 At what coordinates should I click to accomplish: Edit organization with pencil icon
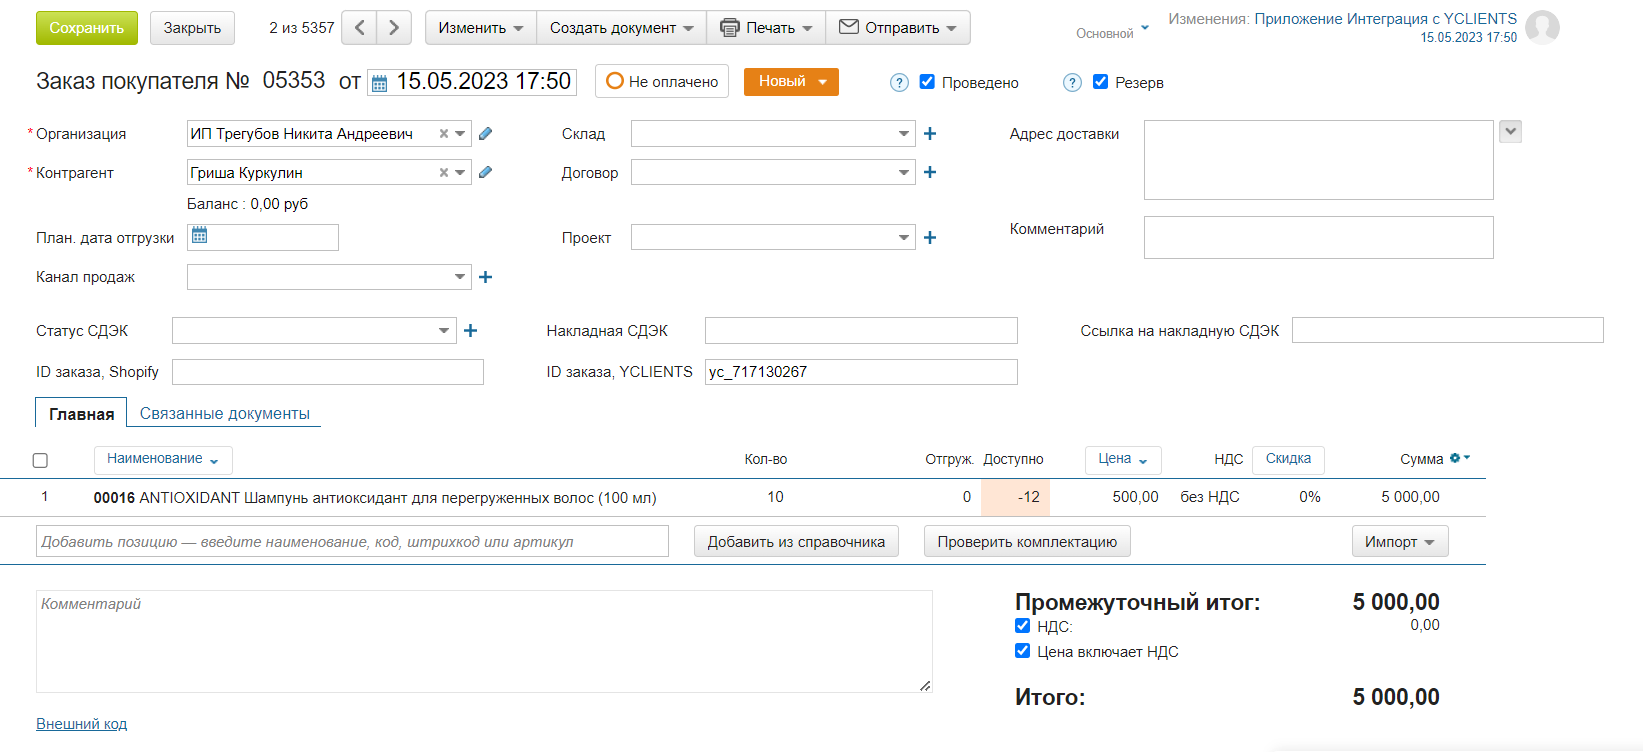tap(486, 133)
